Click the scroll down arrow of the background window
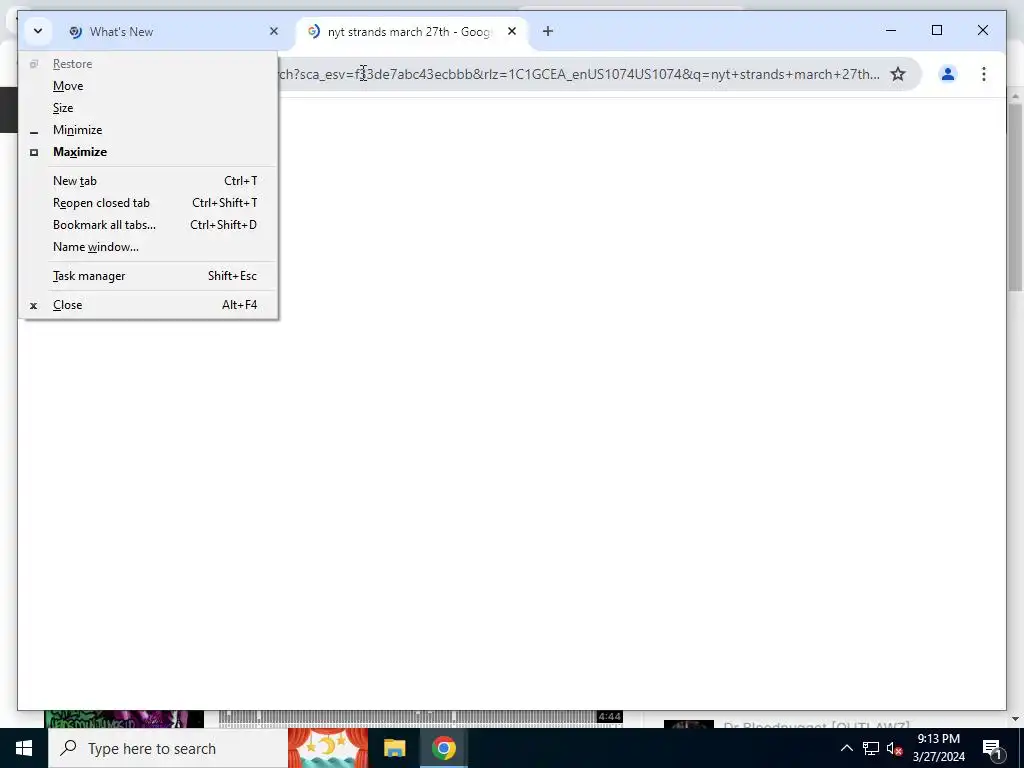This screenshot has height=768, width=1024. pos(1015,719)
